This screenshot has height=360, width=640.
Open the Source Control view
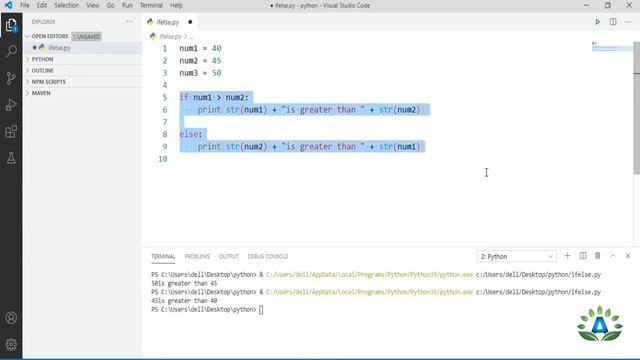point(11,78)
